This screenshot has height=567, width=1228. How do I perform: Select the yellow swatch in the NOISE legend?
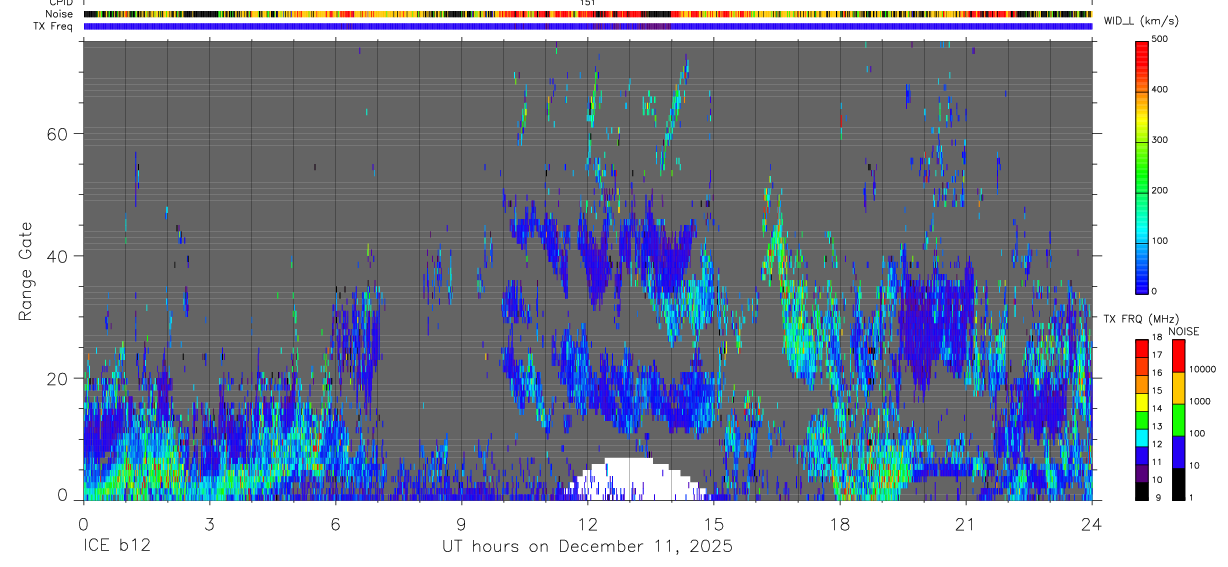tap(1178, 387)
